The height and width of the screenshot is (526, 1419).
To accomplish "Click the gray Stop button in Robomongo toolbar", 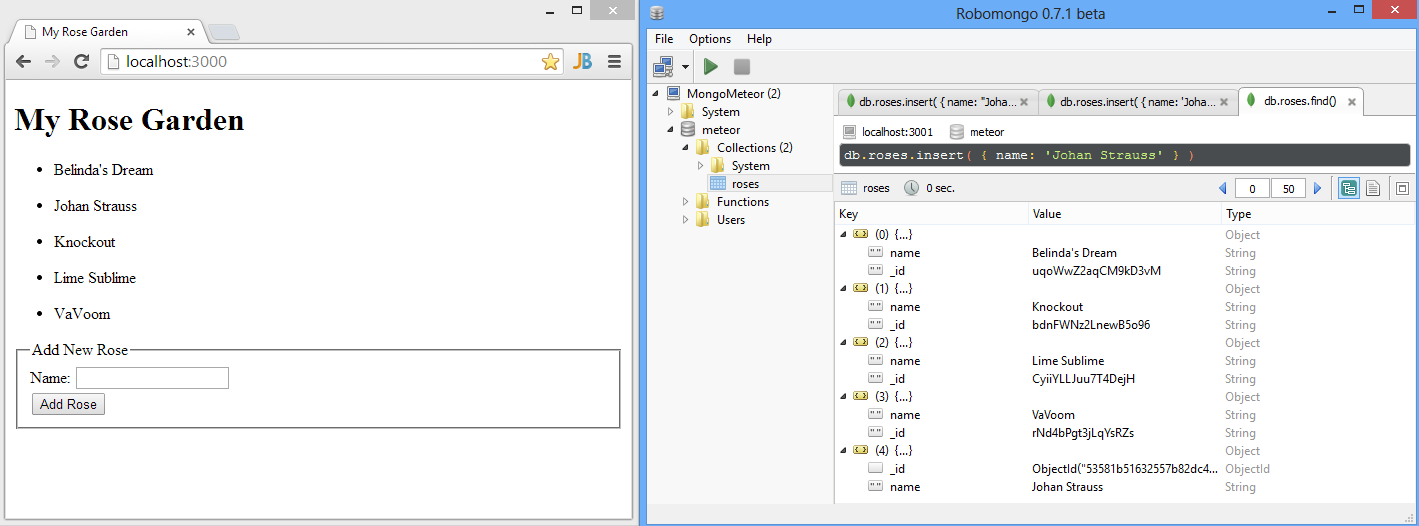I will 742,67.
